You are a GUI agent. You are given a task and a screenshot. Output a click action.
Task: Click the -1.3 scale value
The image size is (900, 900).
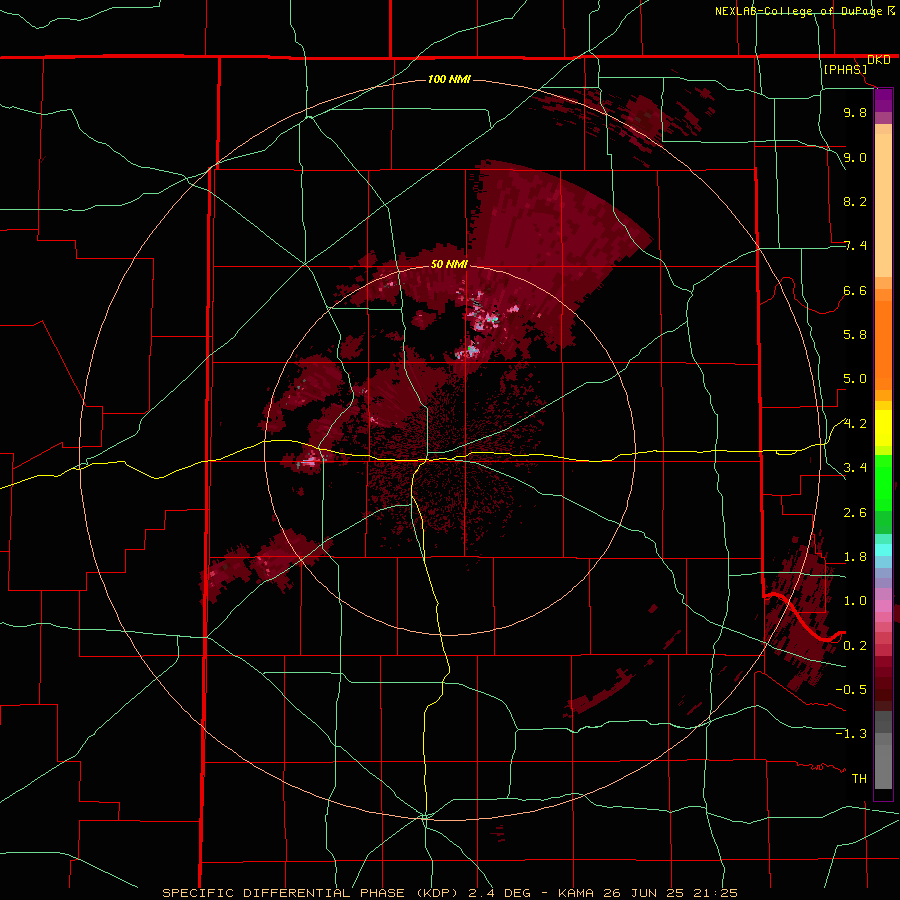tap(851, 734)
